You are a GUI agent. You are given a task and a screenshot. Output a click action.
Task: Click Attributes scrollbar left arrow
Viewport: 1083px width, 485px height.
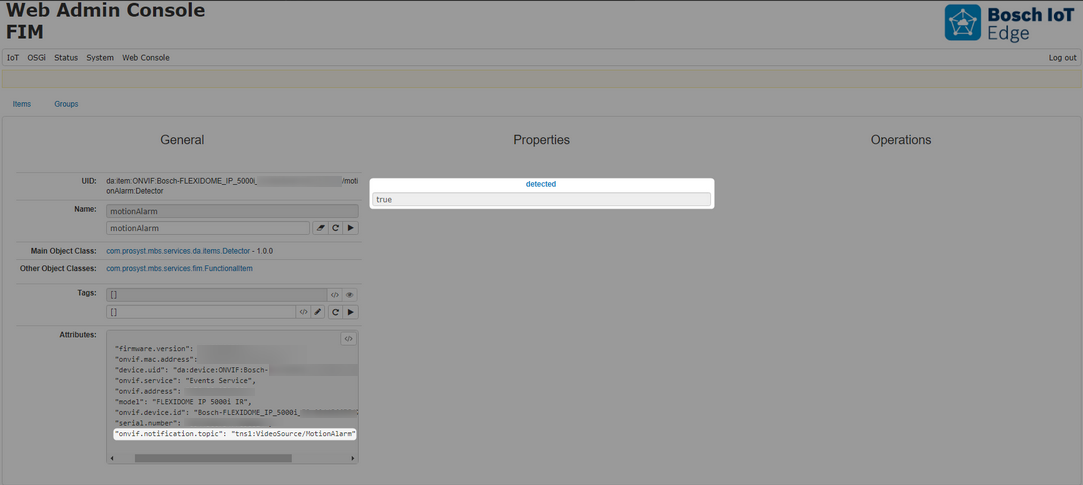pyautogui.click(x=112, y=458)
